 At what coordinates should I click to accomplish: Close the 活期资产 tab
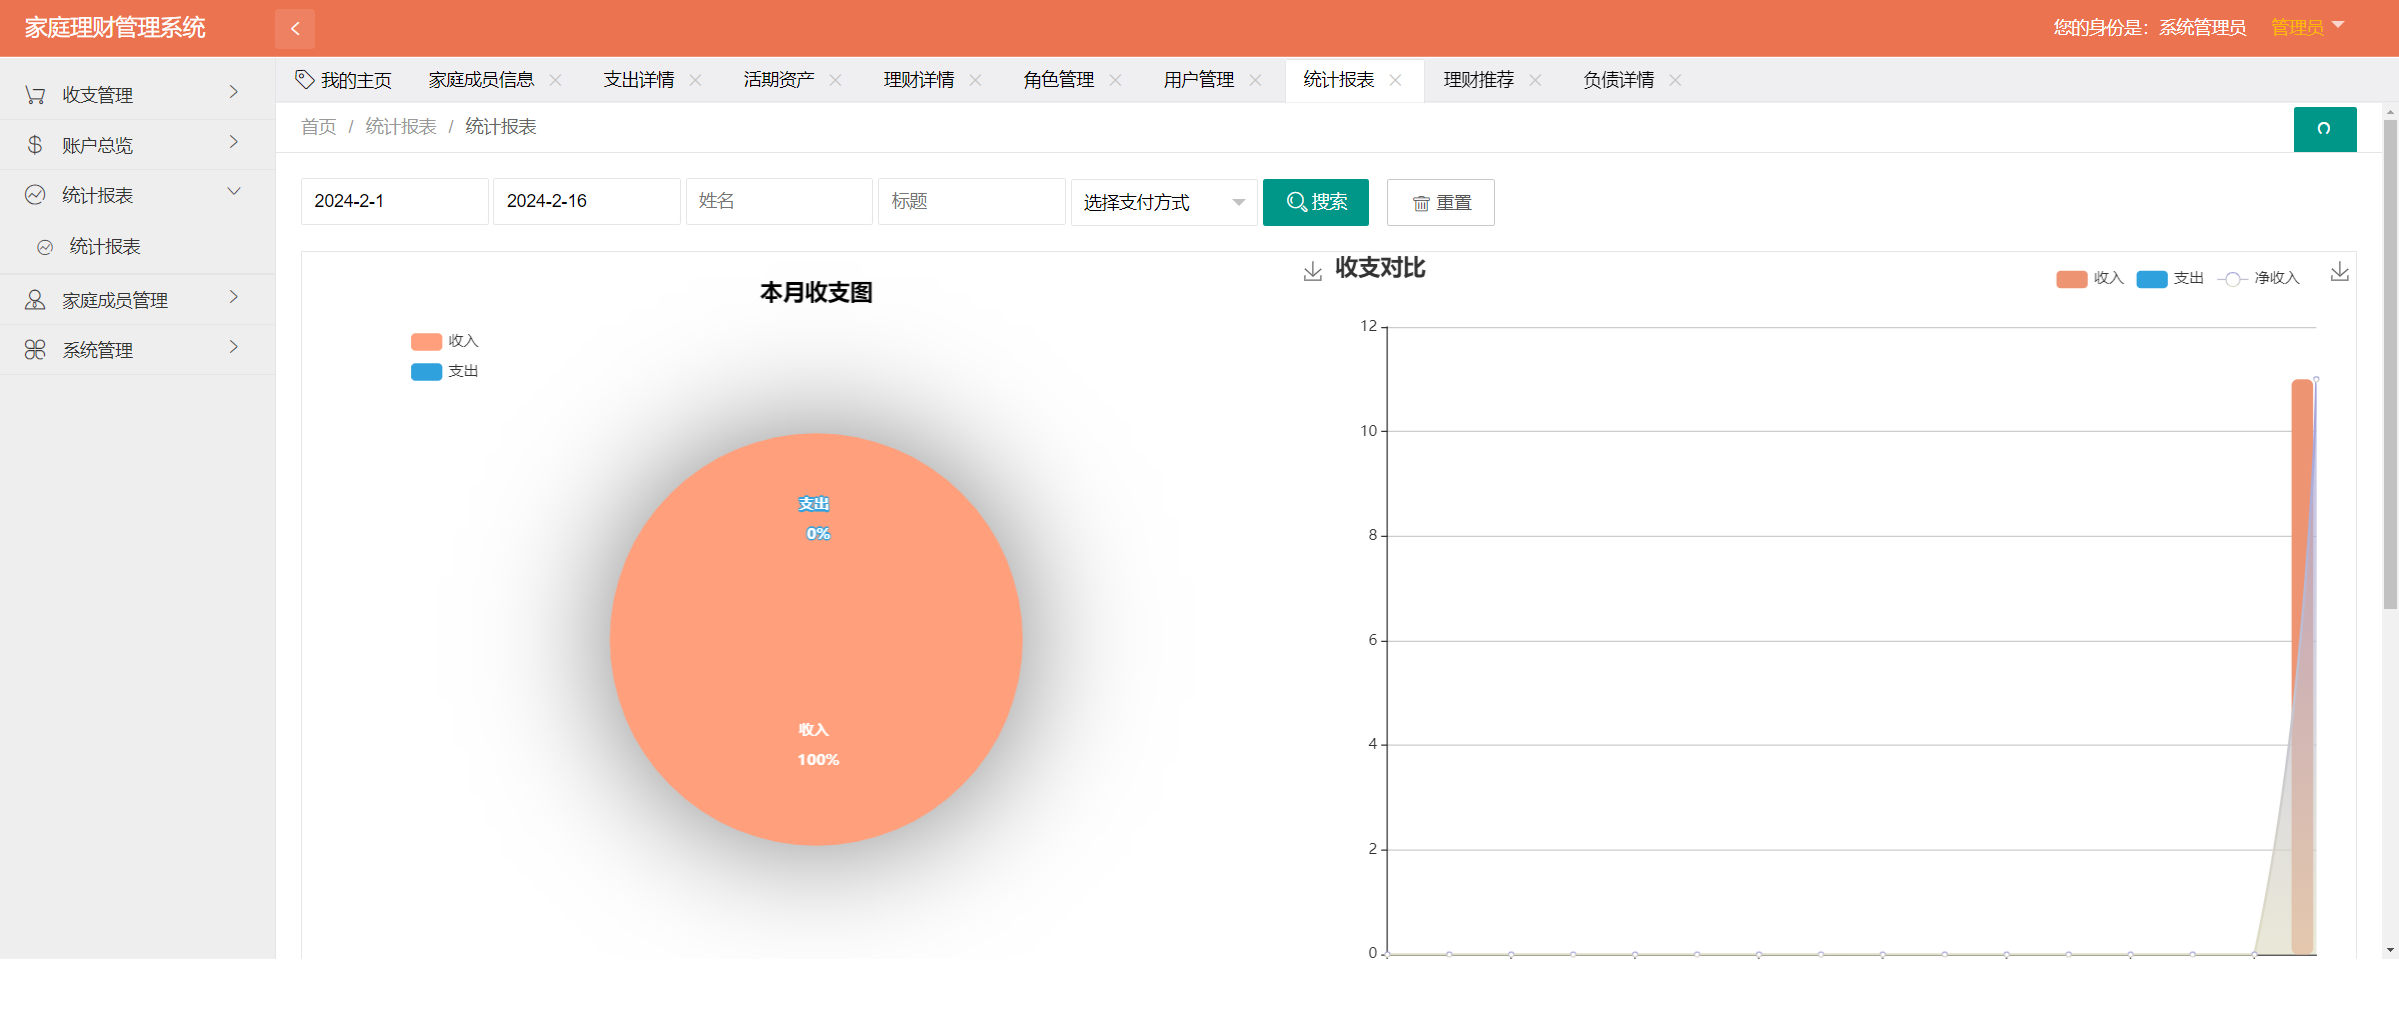pyautogui.click(x=836, y=80)
